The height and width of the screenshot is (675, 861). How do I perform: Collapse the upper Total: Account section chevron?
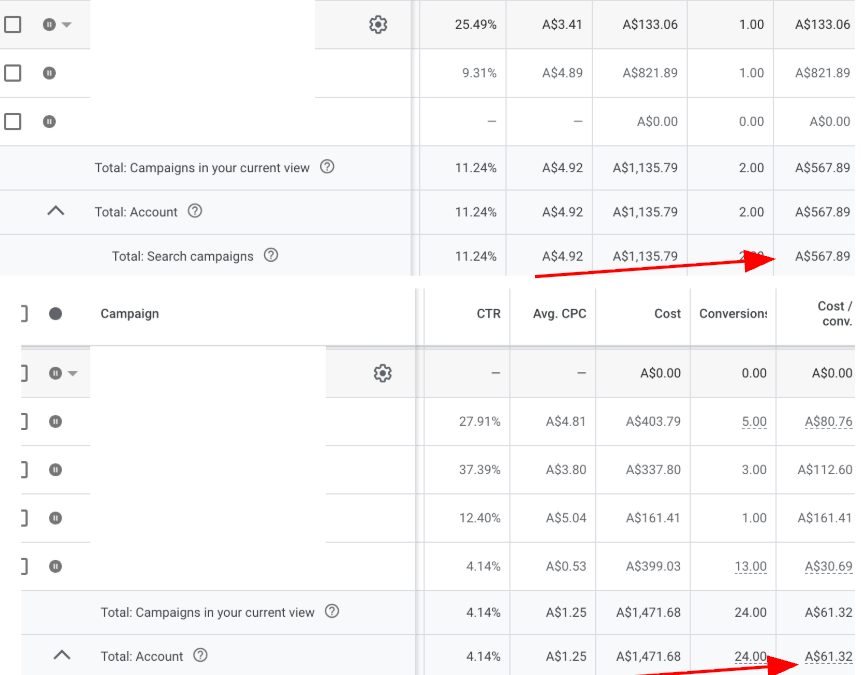pyautogui.click(x=56, y=211)
